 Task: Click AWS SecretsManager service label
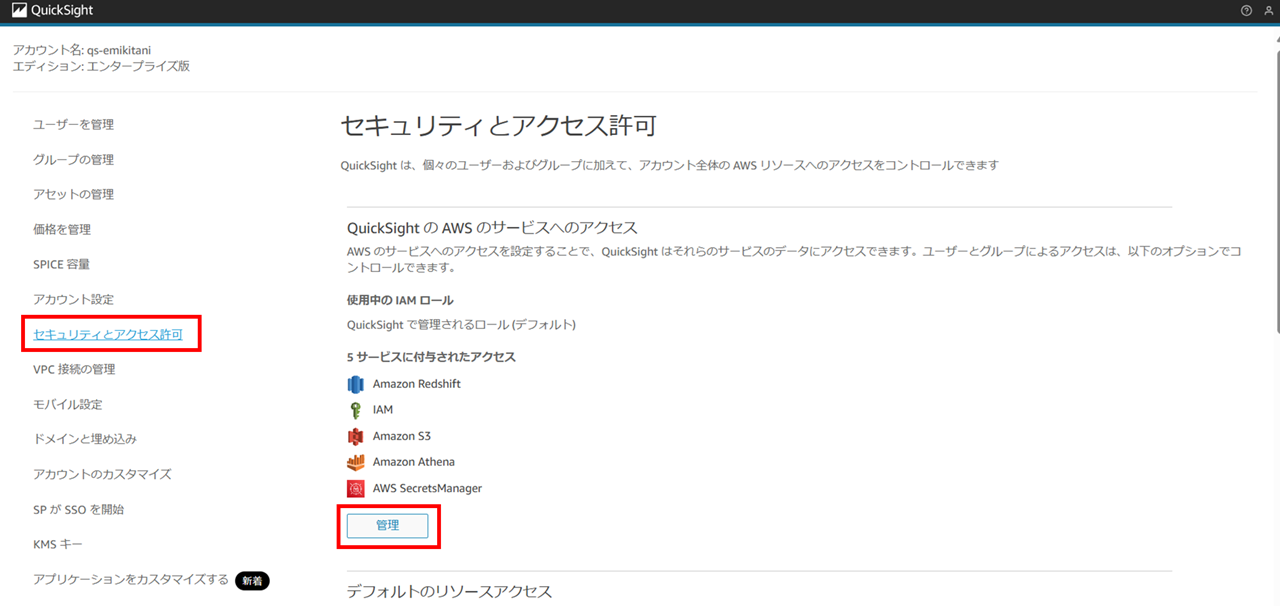[427, 488]
